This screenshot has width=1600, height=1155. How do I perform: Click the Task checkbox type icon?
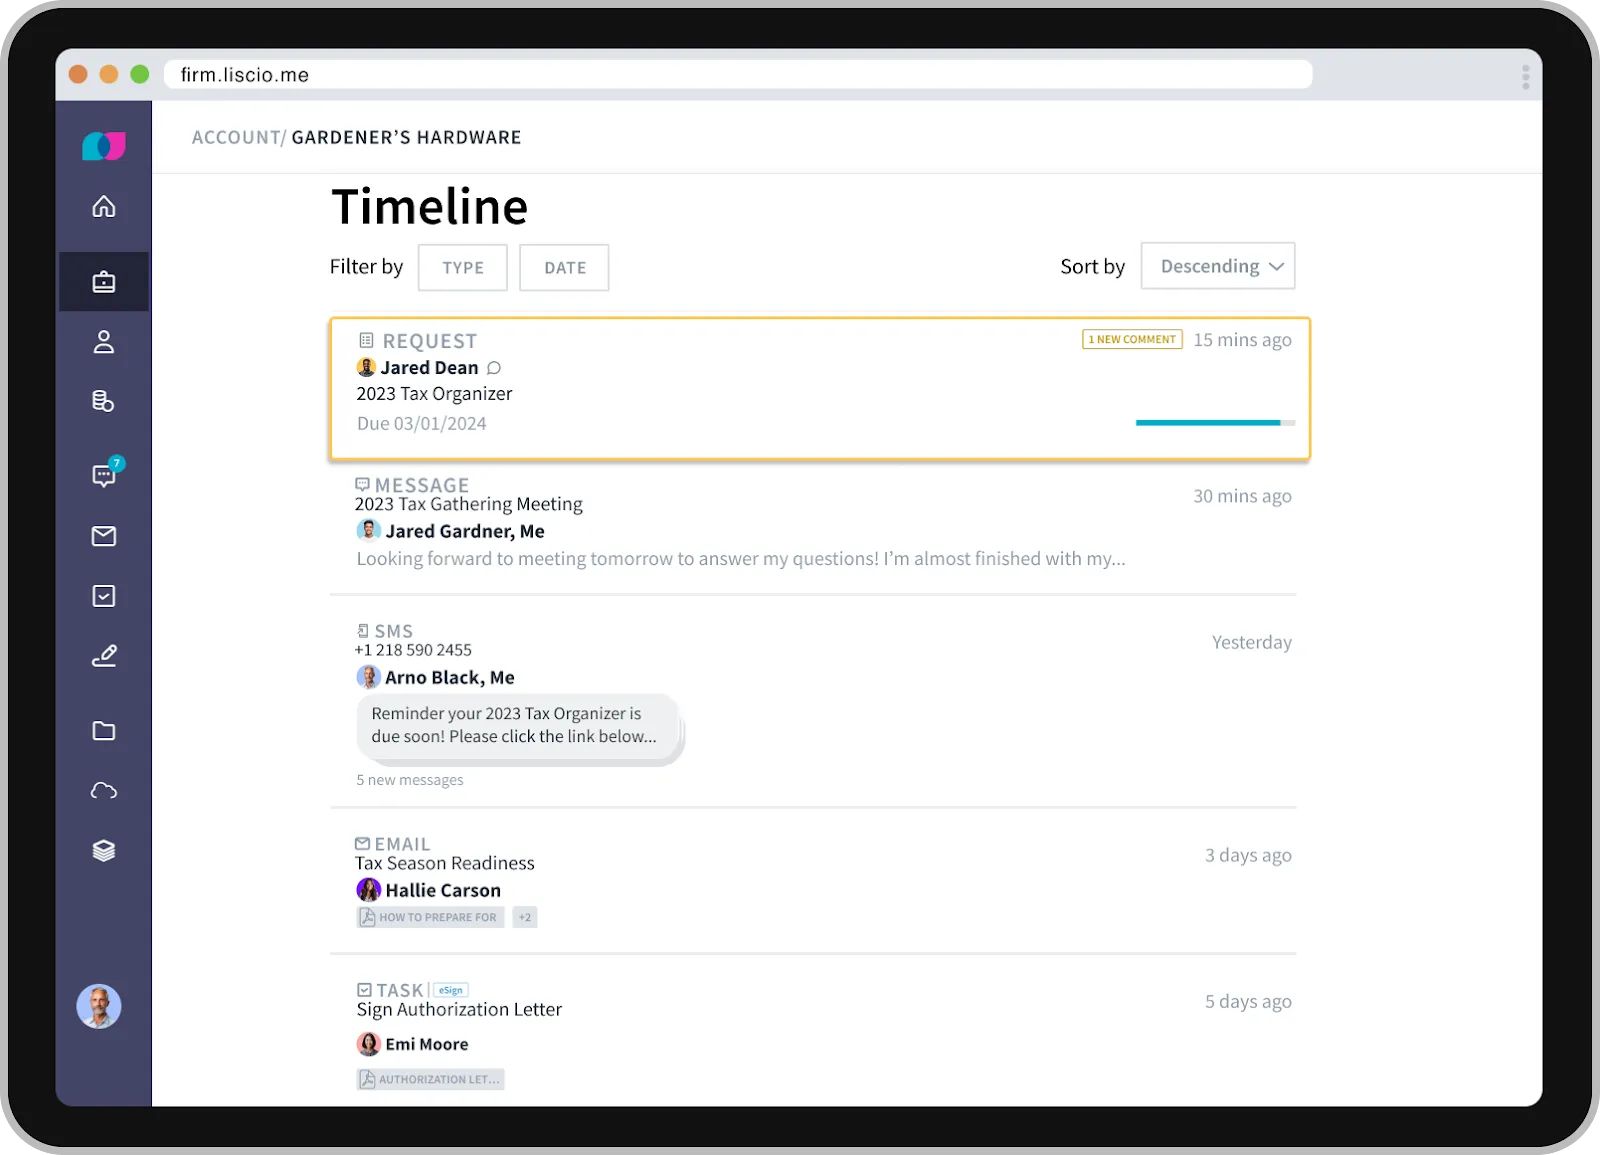(364, 990)
